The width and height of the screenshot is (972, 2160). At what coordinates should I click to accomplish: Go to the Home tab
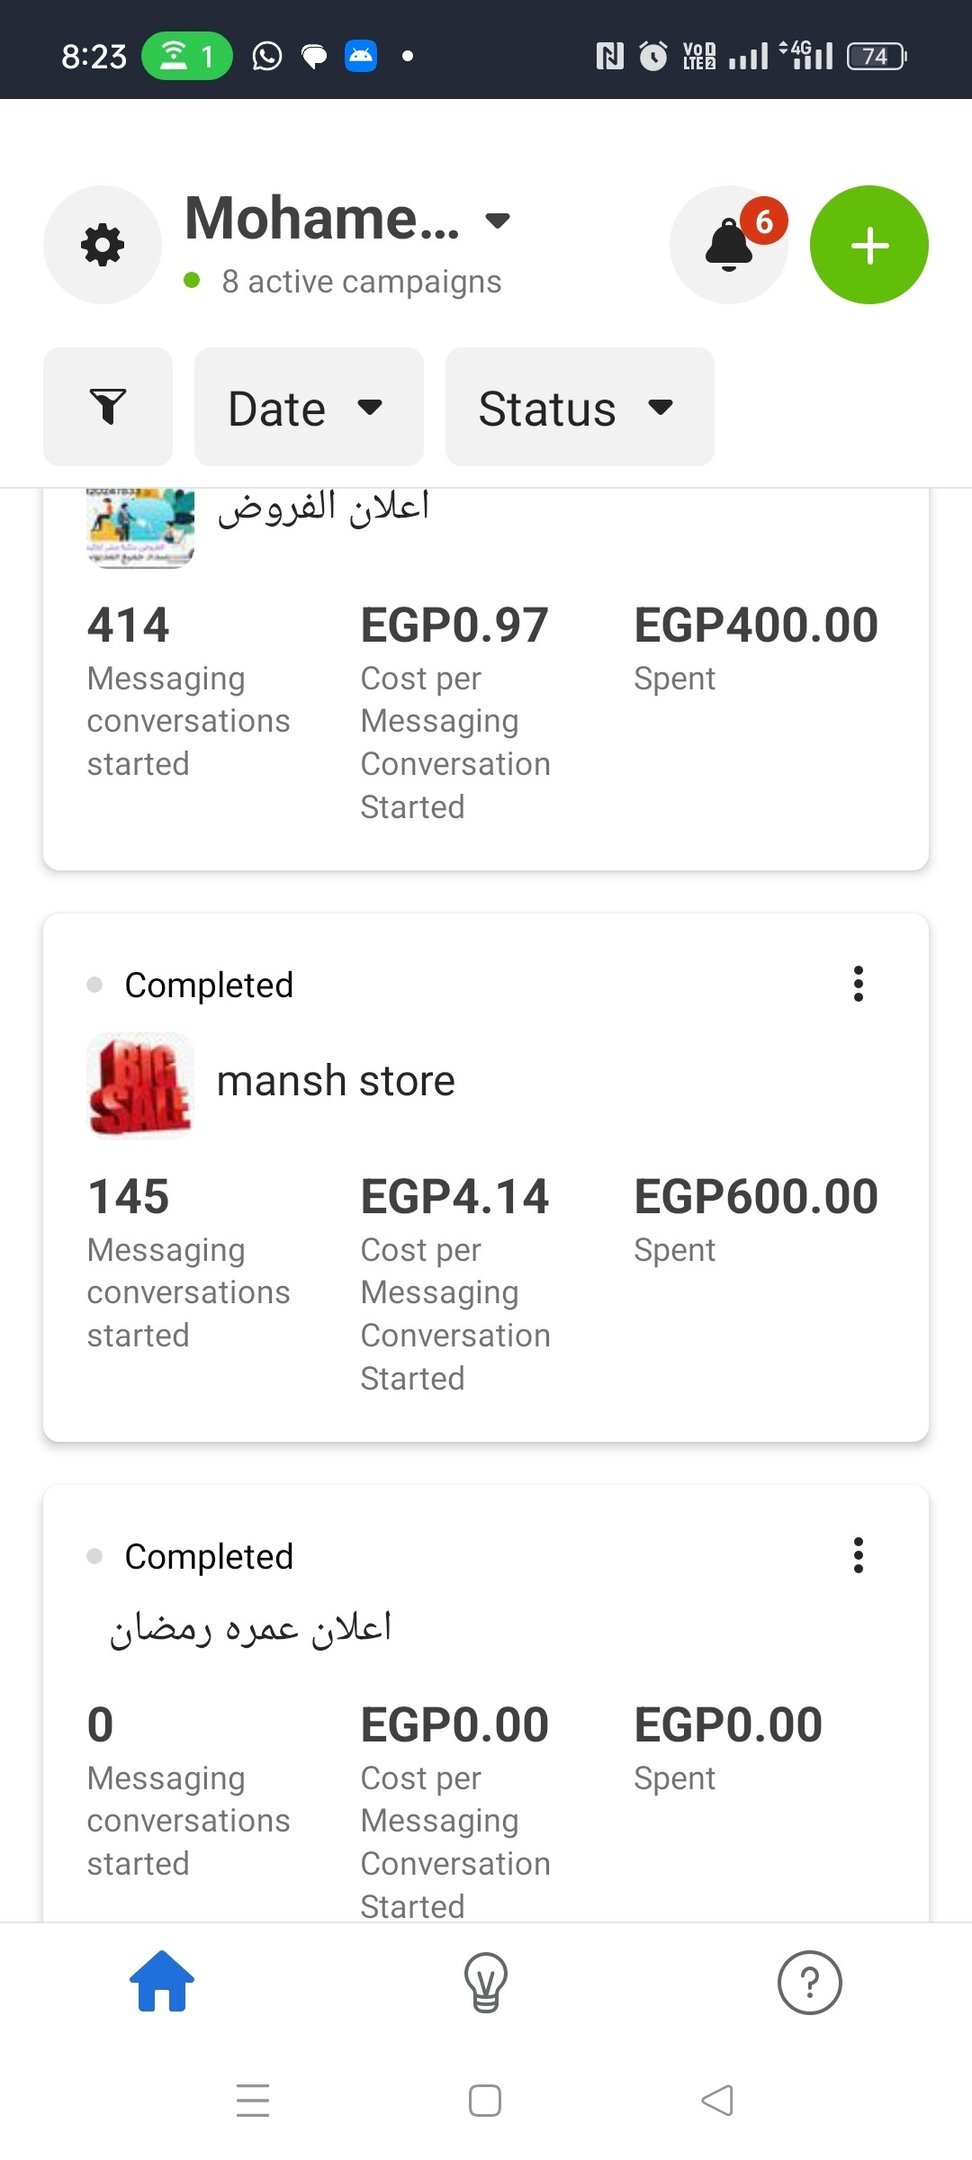(x=162, y=1980)
